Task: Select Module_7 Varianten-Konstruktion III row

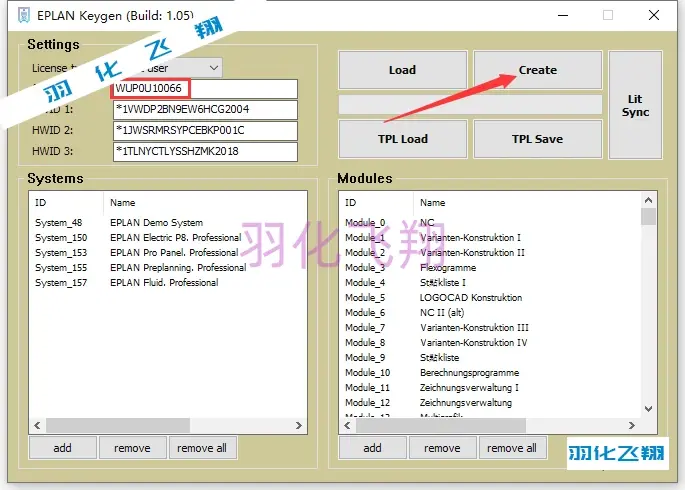Action: click(x=490, y=328)
